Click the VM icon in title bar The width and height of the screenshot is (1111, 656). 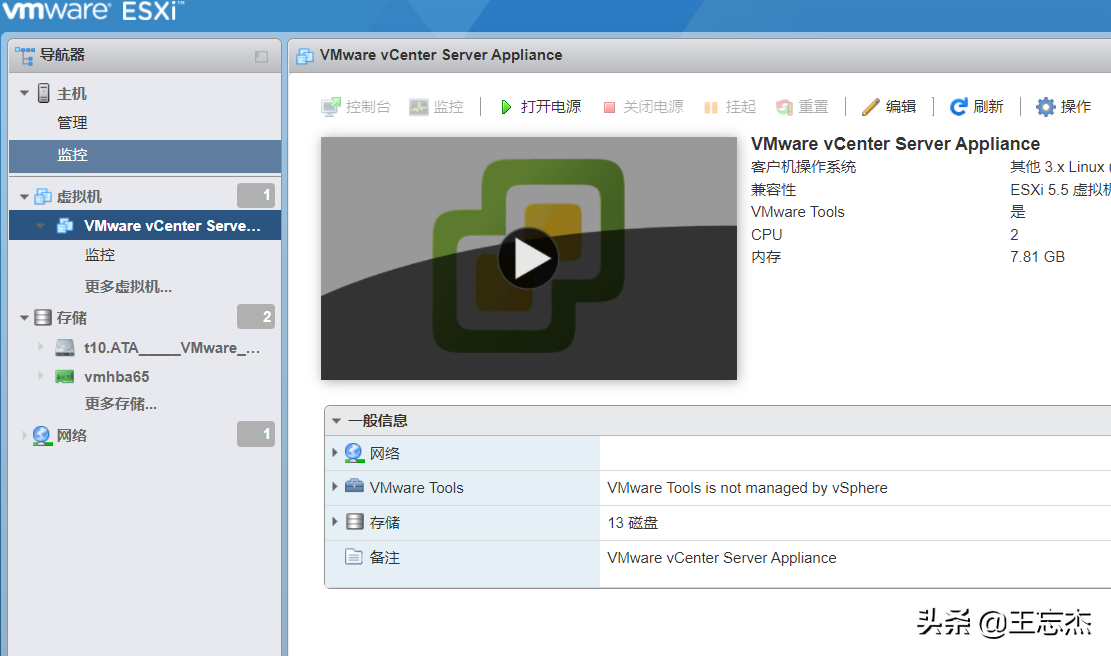[x=305, y=56]
